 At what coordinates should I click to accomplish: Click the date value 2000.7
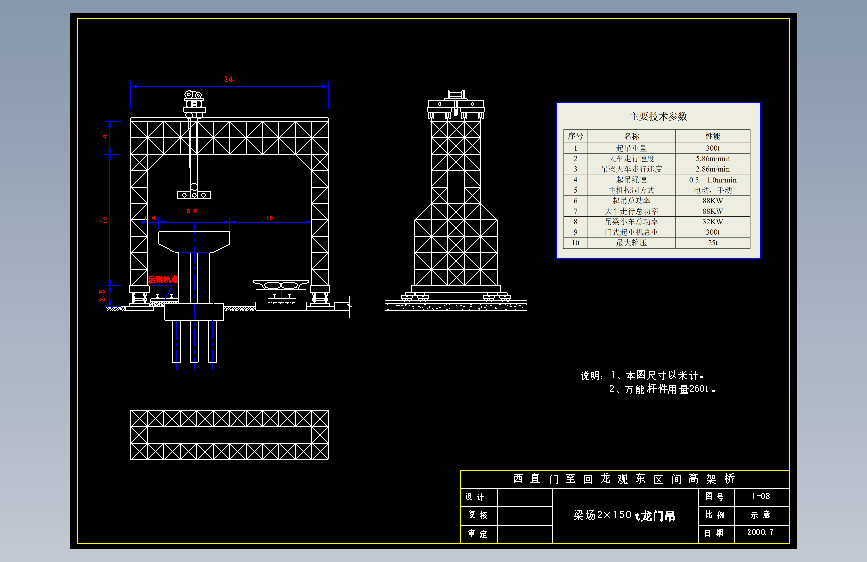[x=760, y=532]
